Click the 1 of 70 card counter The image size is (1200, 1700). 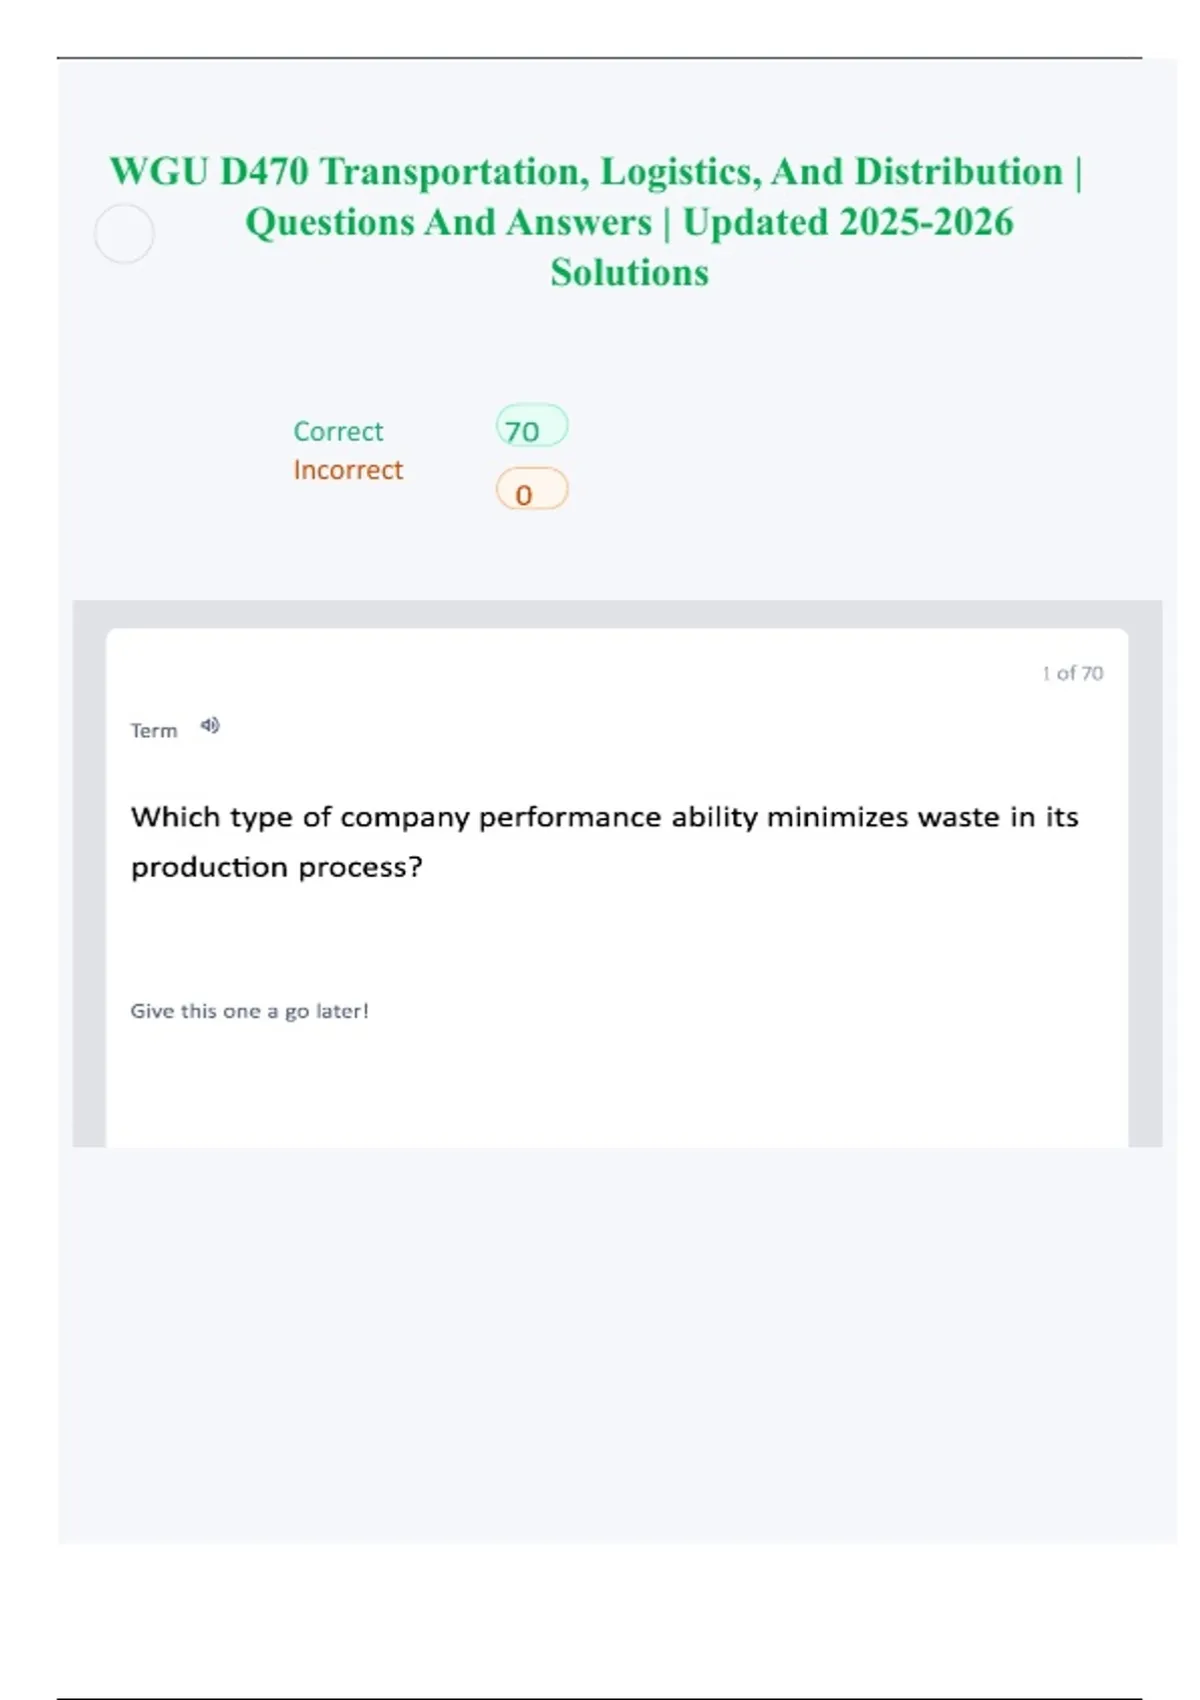pyautogui.click(x=1072, y=674)
